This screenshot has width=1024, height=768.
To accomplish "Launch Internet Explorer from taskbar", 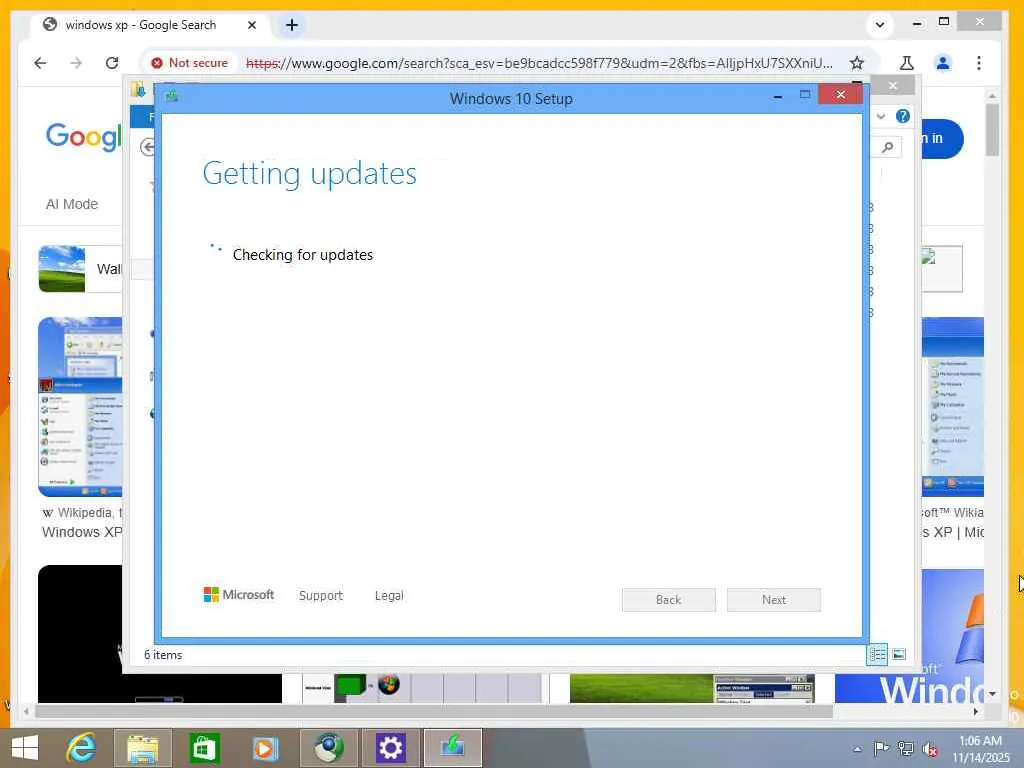I will pos(82,747).
